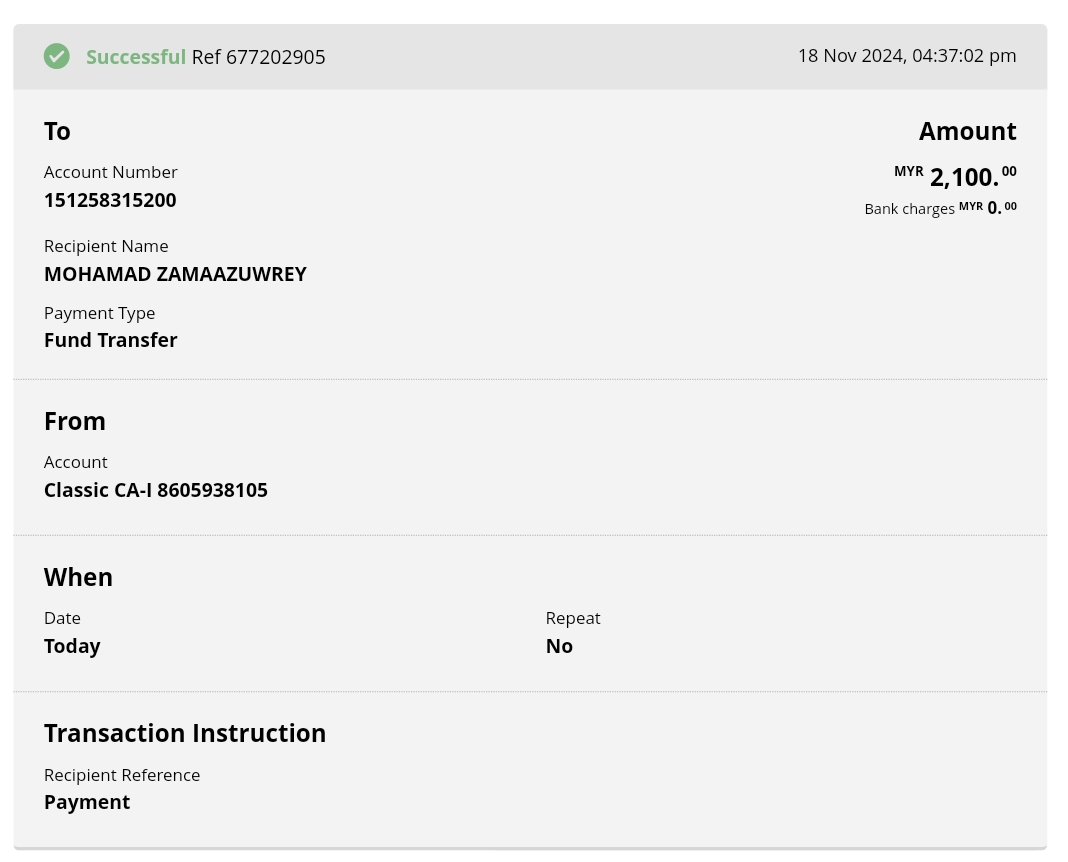
Task: Click the From section heading
Action: pos(75,421)
